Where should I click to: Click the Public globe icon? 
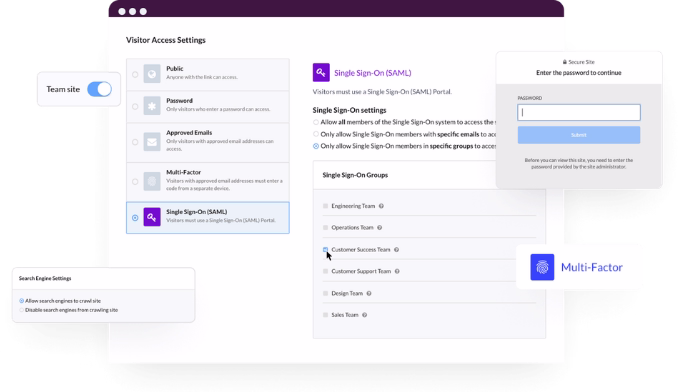tap(152, 74)
